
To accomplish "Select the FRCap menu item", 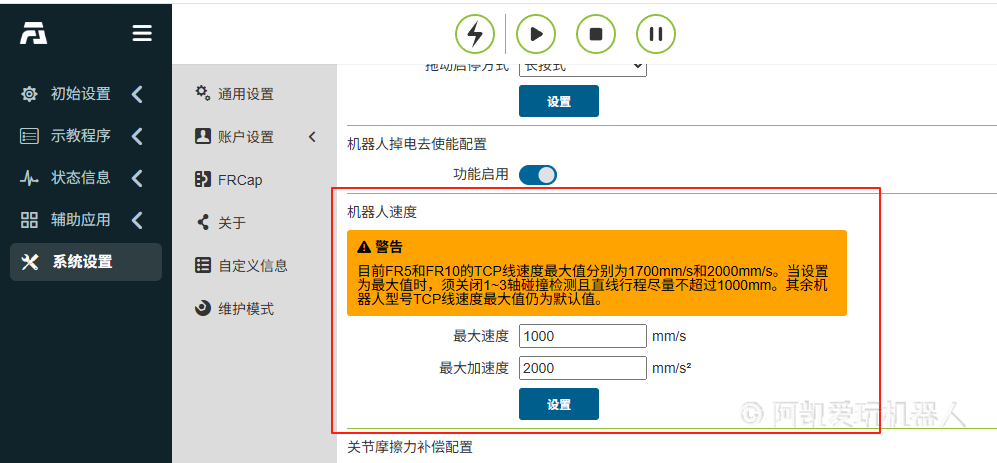I will click(x=240, y=180).
